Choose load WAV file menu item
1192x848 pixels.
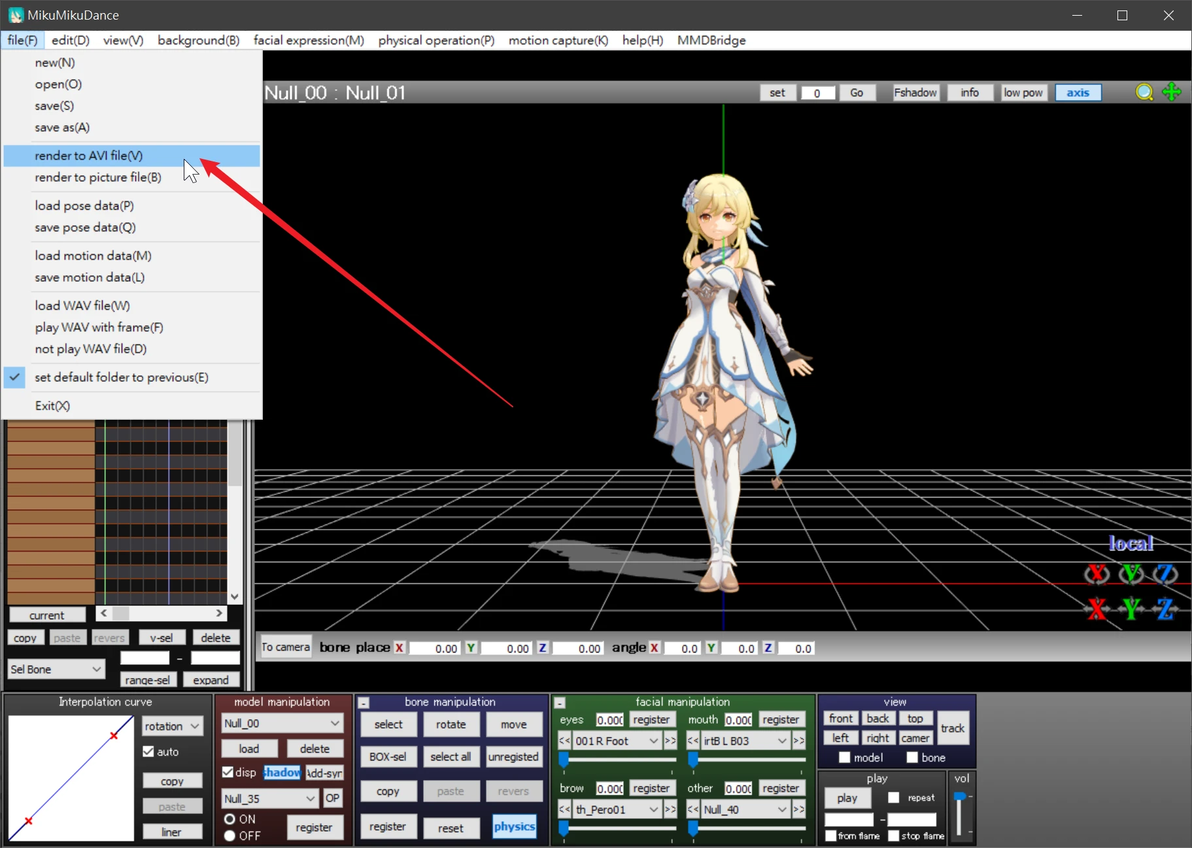[132, 306]
